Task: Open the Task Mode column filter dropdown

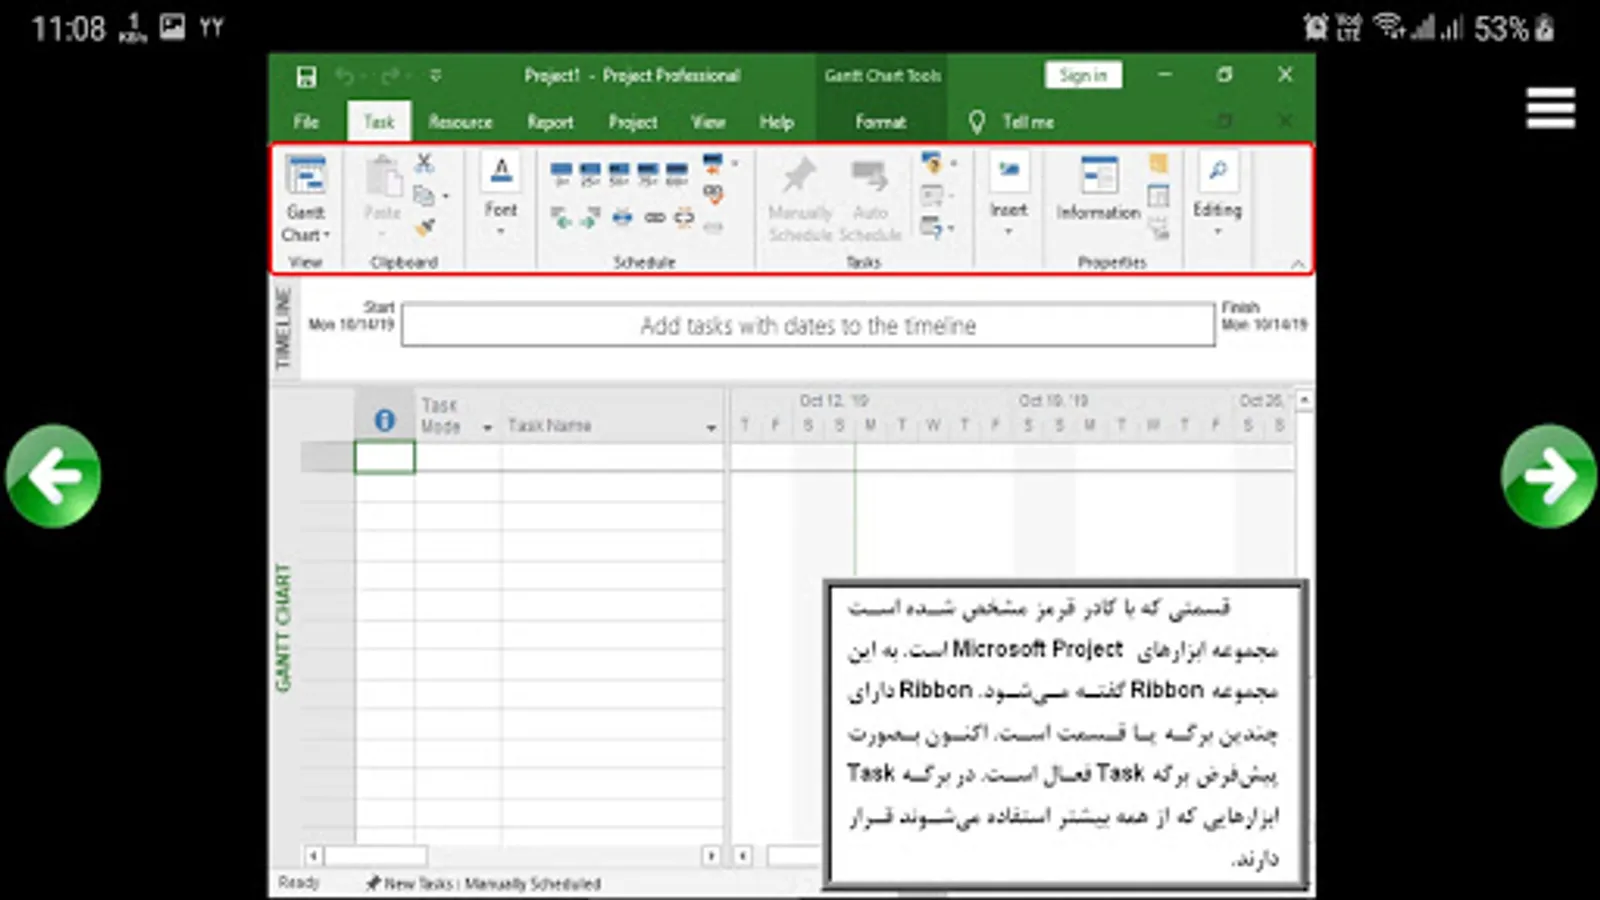Action: (487, 427)
